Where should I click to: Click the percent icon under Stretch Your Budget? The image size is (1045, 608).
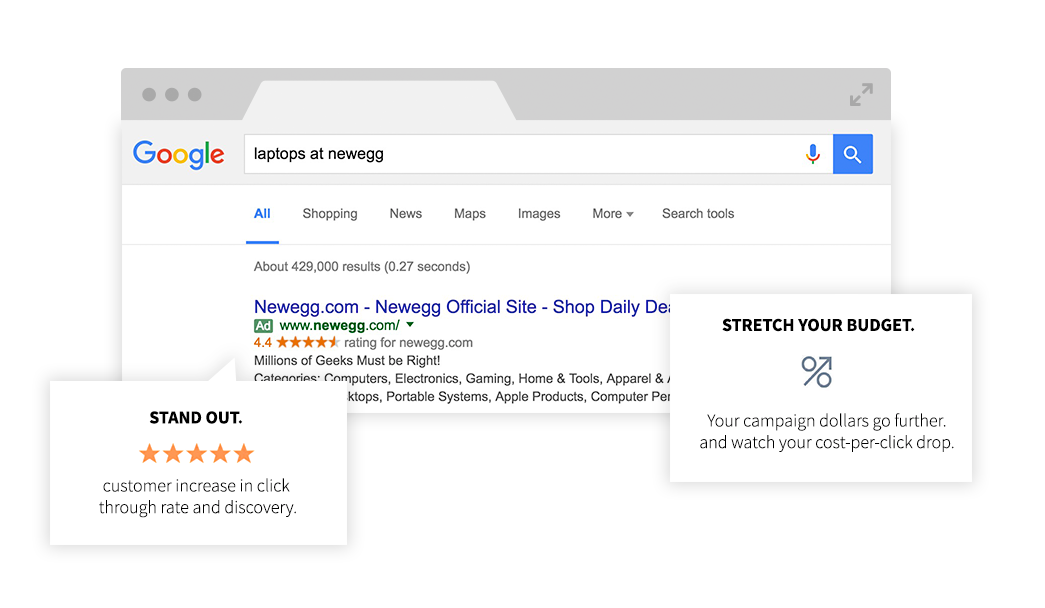click(816, 372)
